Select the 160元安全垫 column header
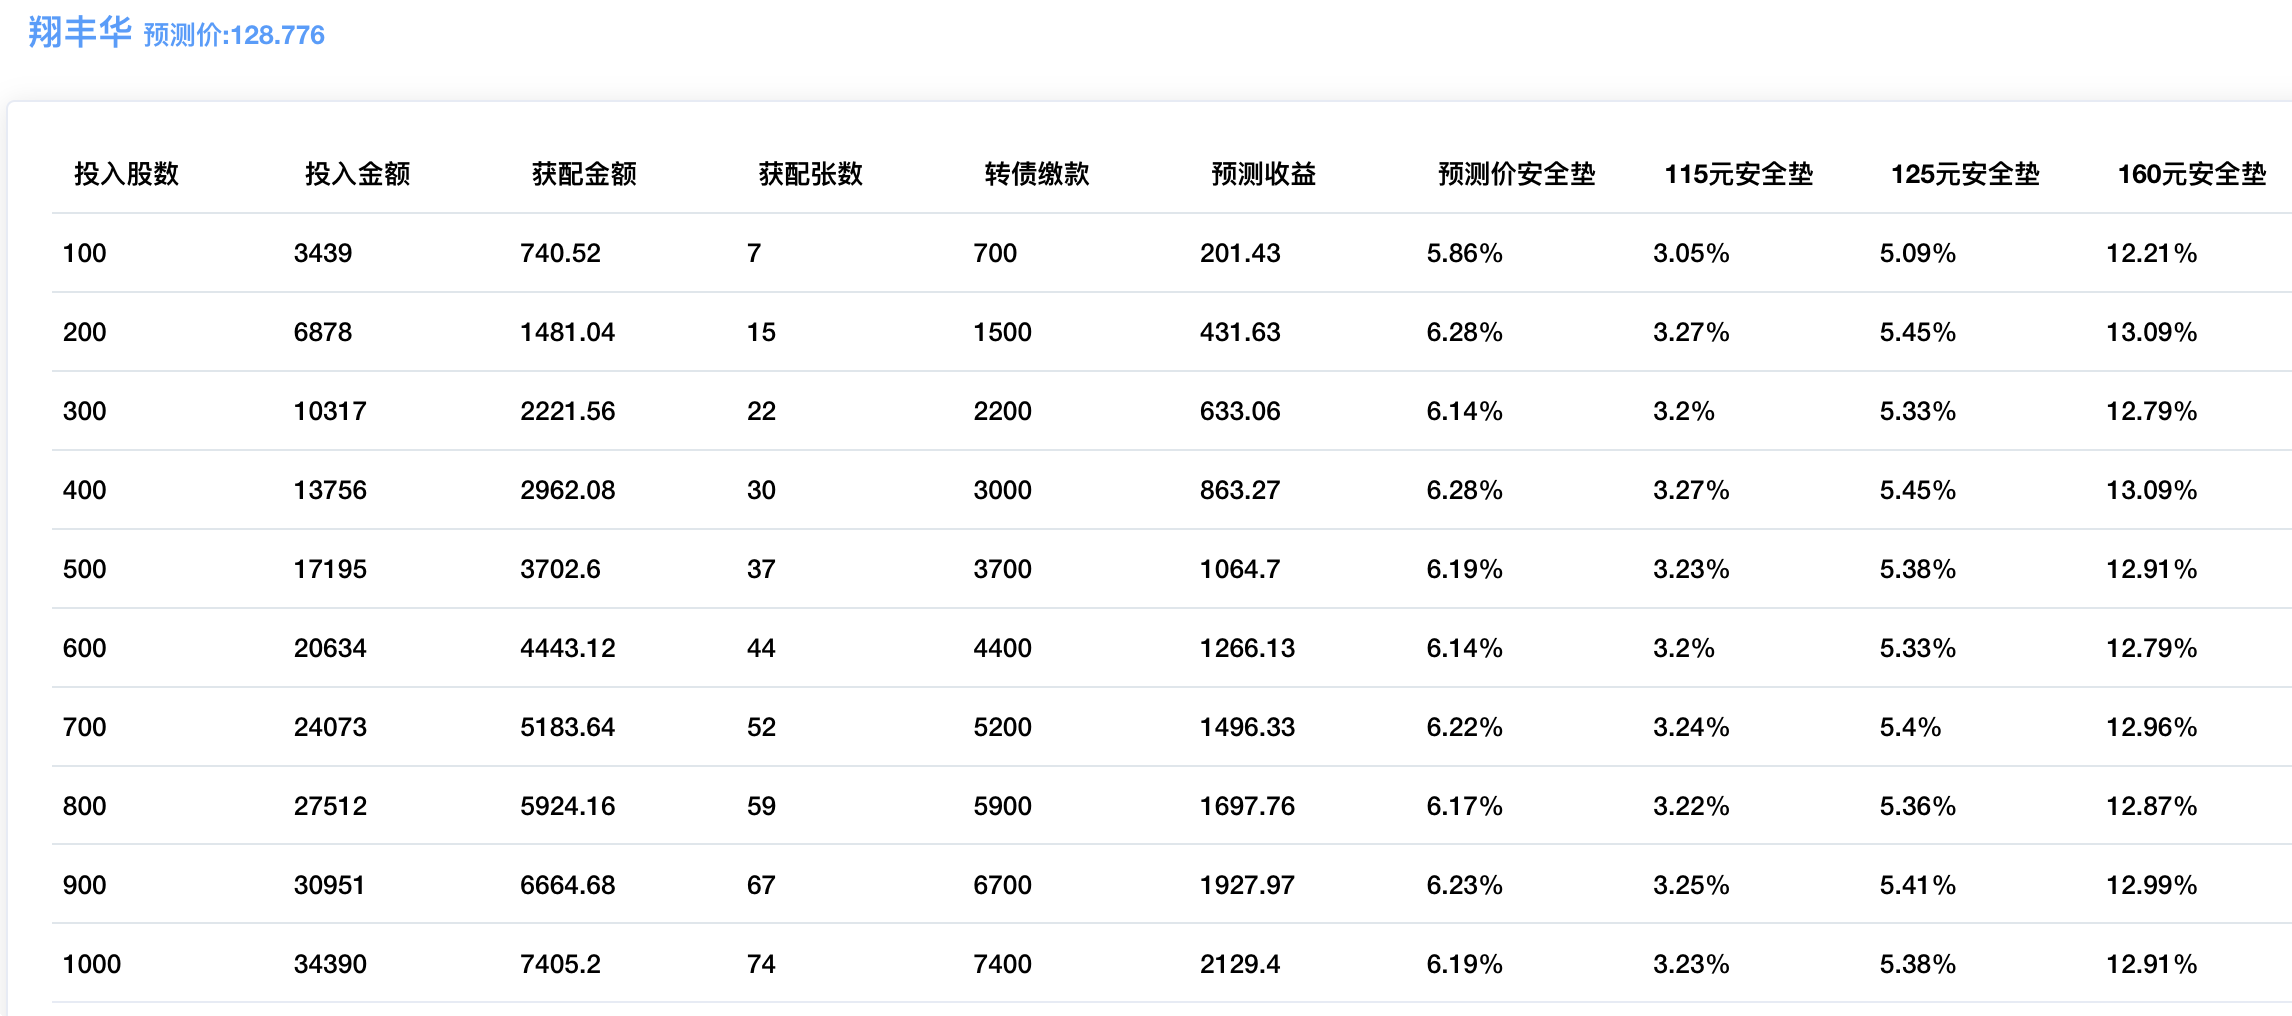 coord(2191,174)
